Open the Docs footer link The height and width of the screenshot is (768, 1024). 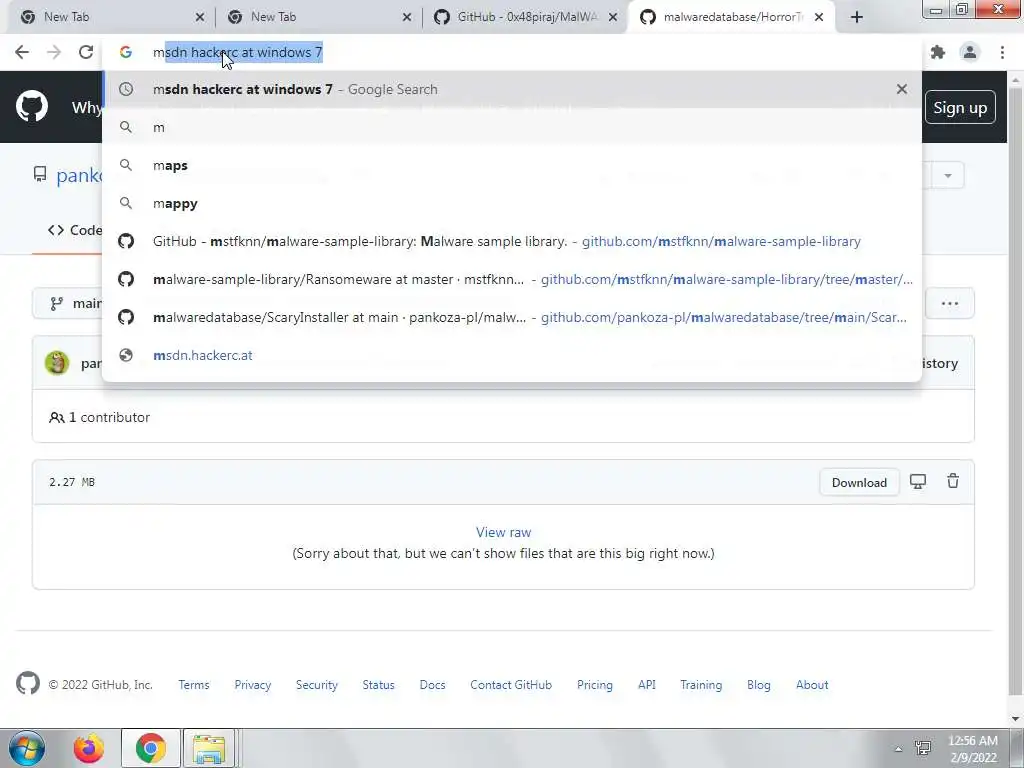pos(432,684)
